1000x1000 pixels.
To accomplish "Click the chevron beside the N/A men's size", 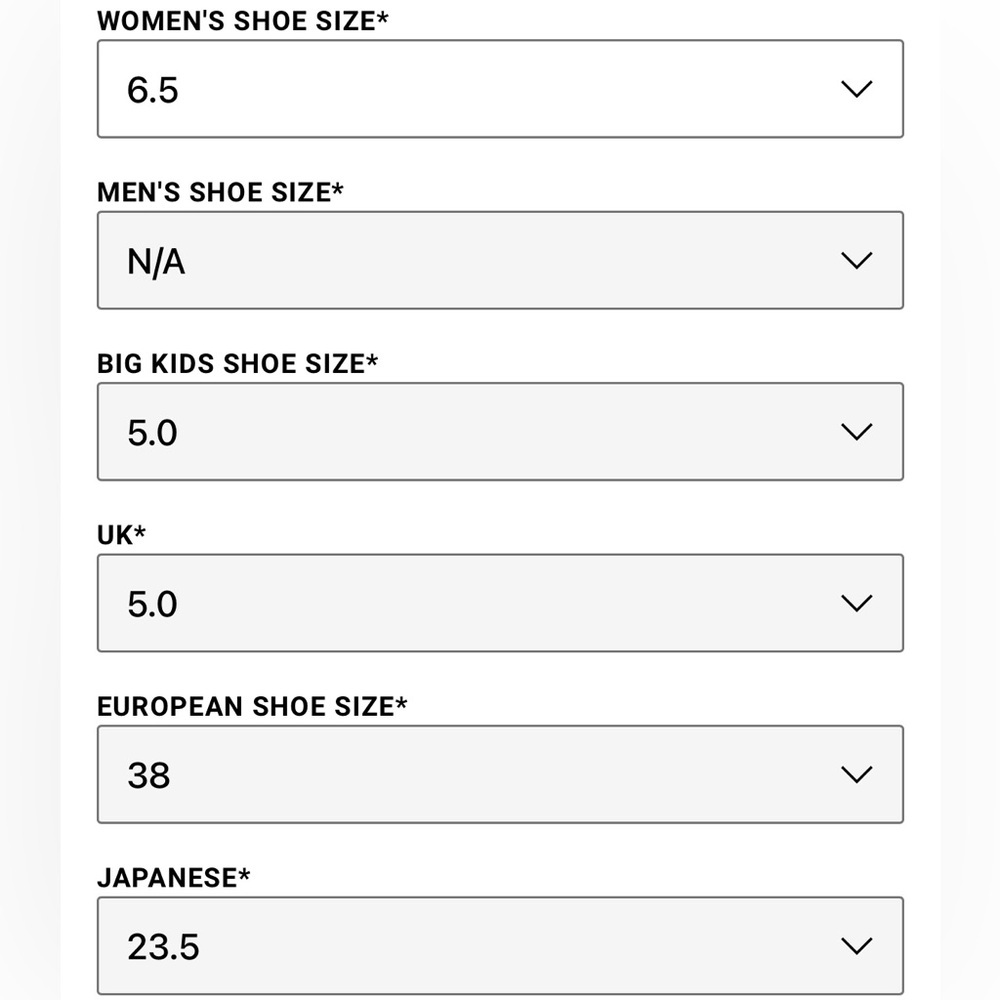I will coord(855,260).
